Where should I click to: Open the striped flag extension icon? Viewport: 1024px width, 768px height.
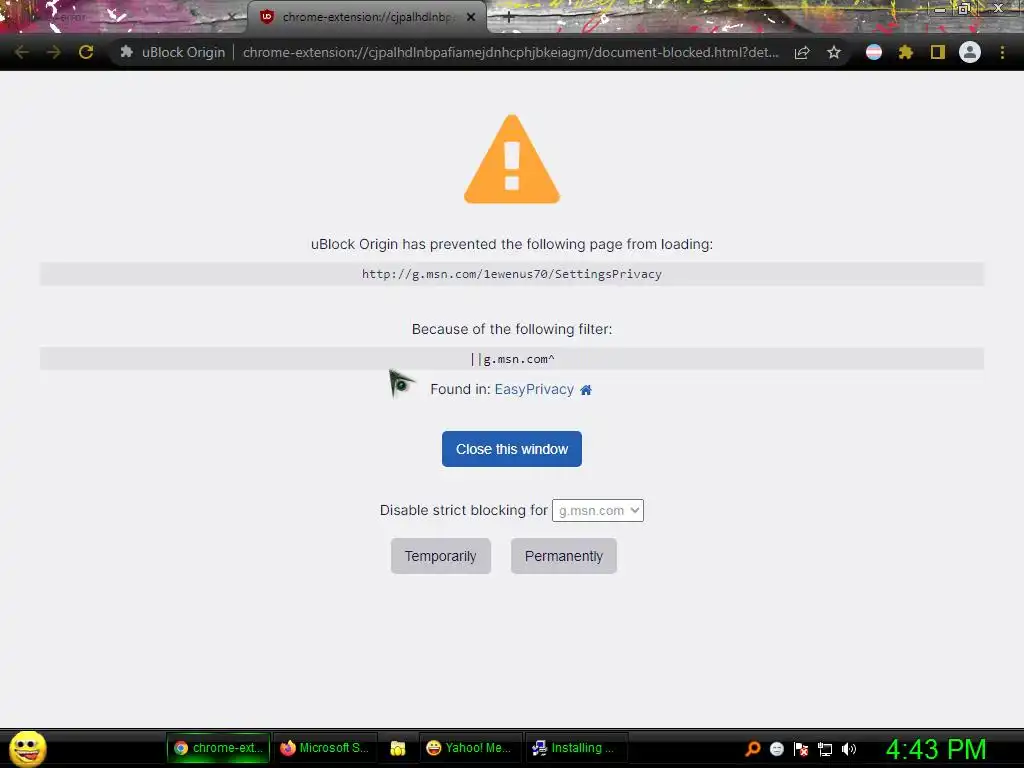874,52
